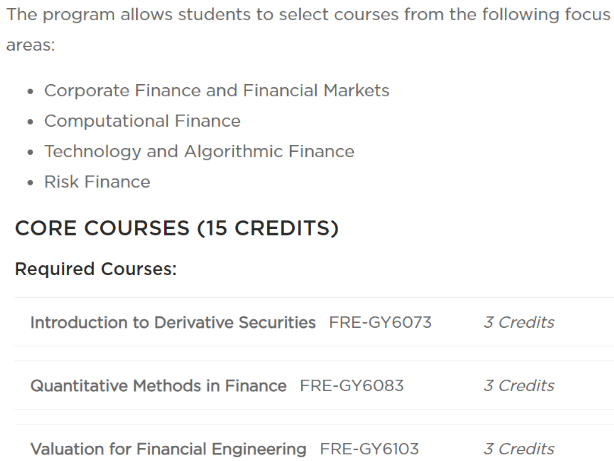The width and height of the screenshot is (614, 461).
Task: Click the FRE-GY6073 course code
Action: coord(380,322)
